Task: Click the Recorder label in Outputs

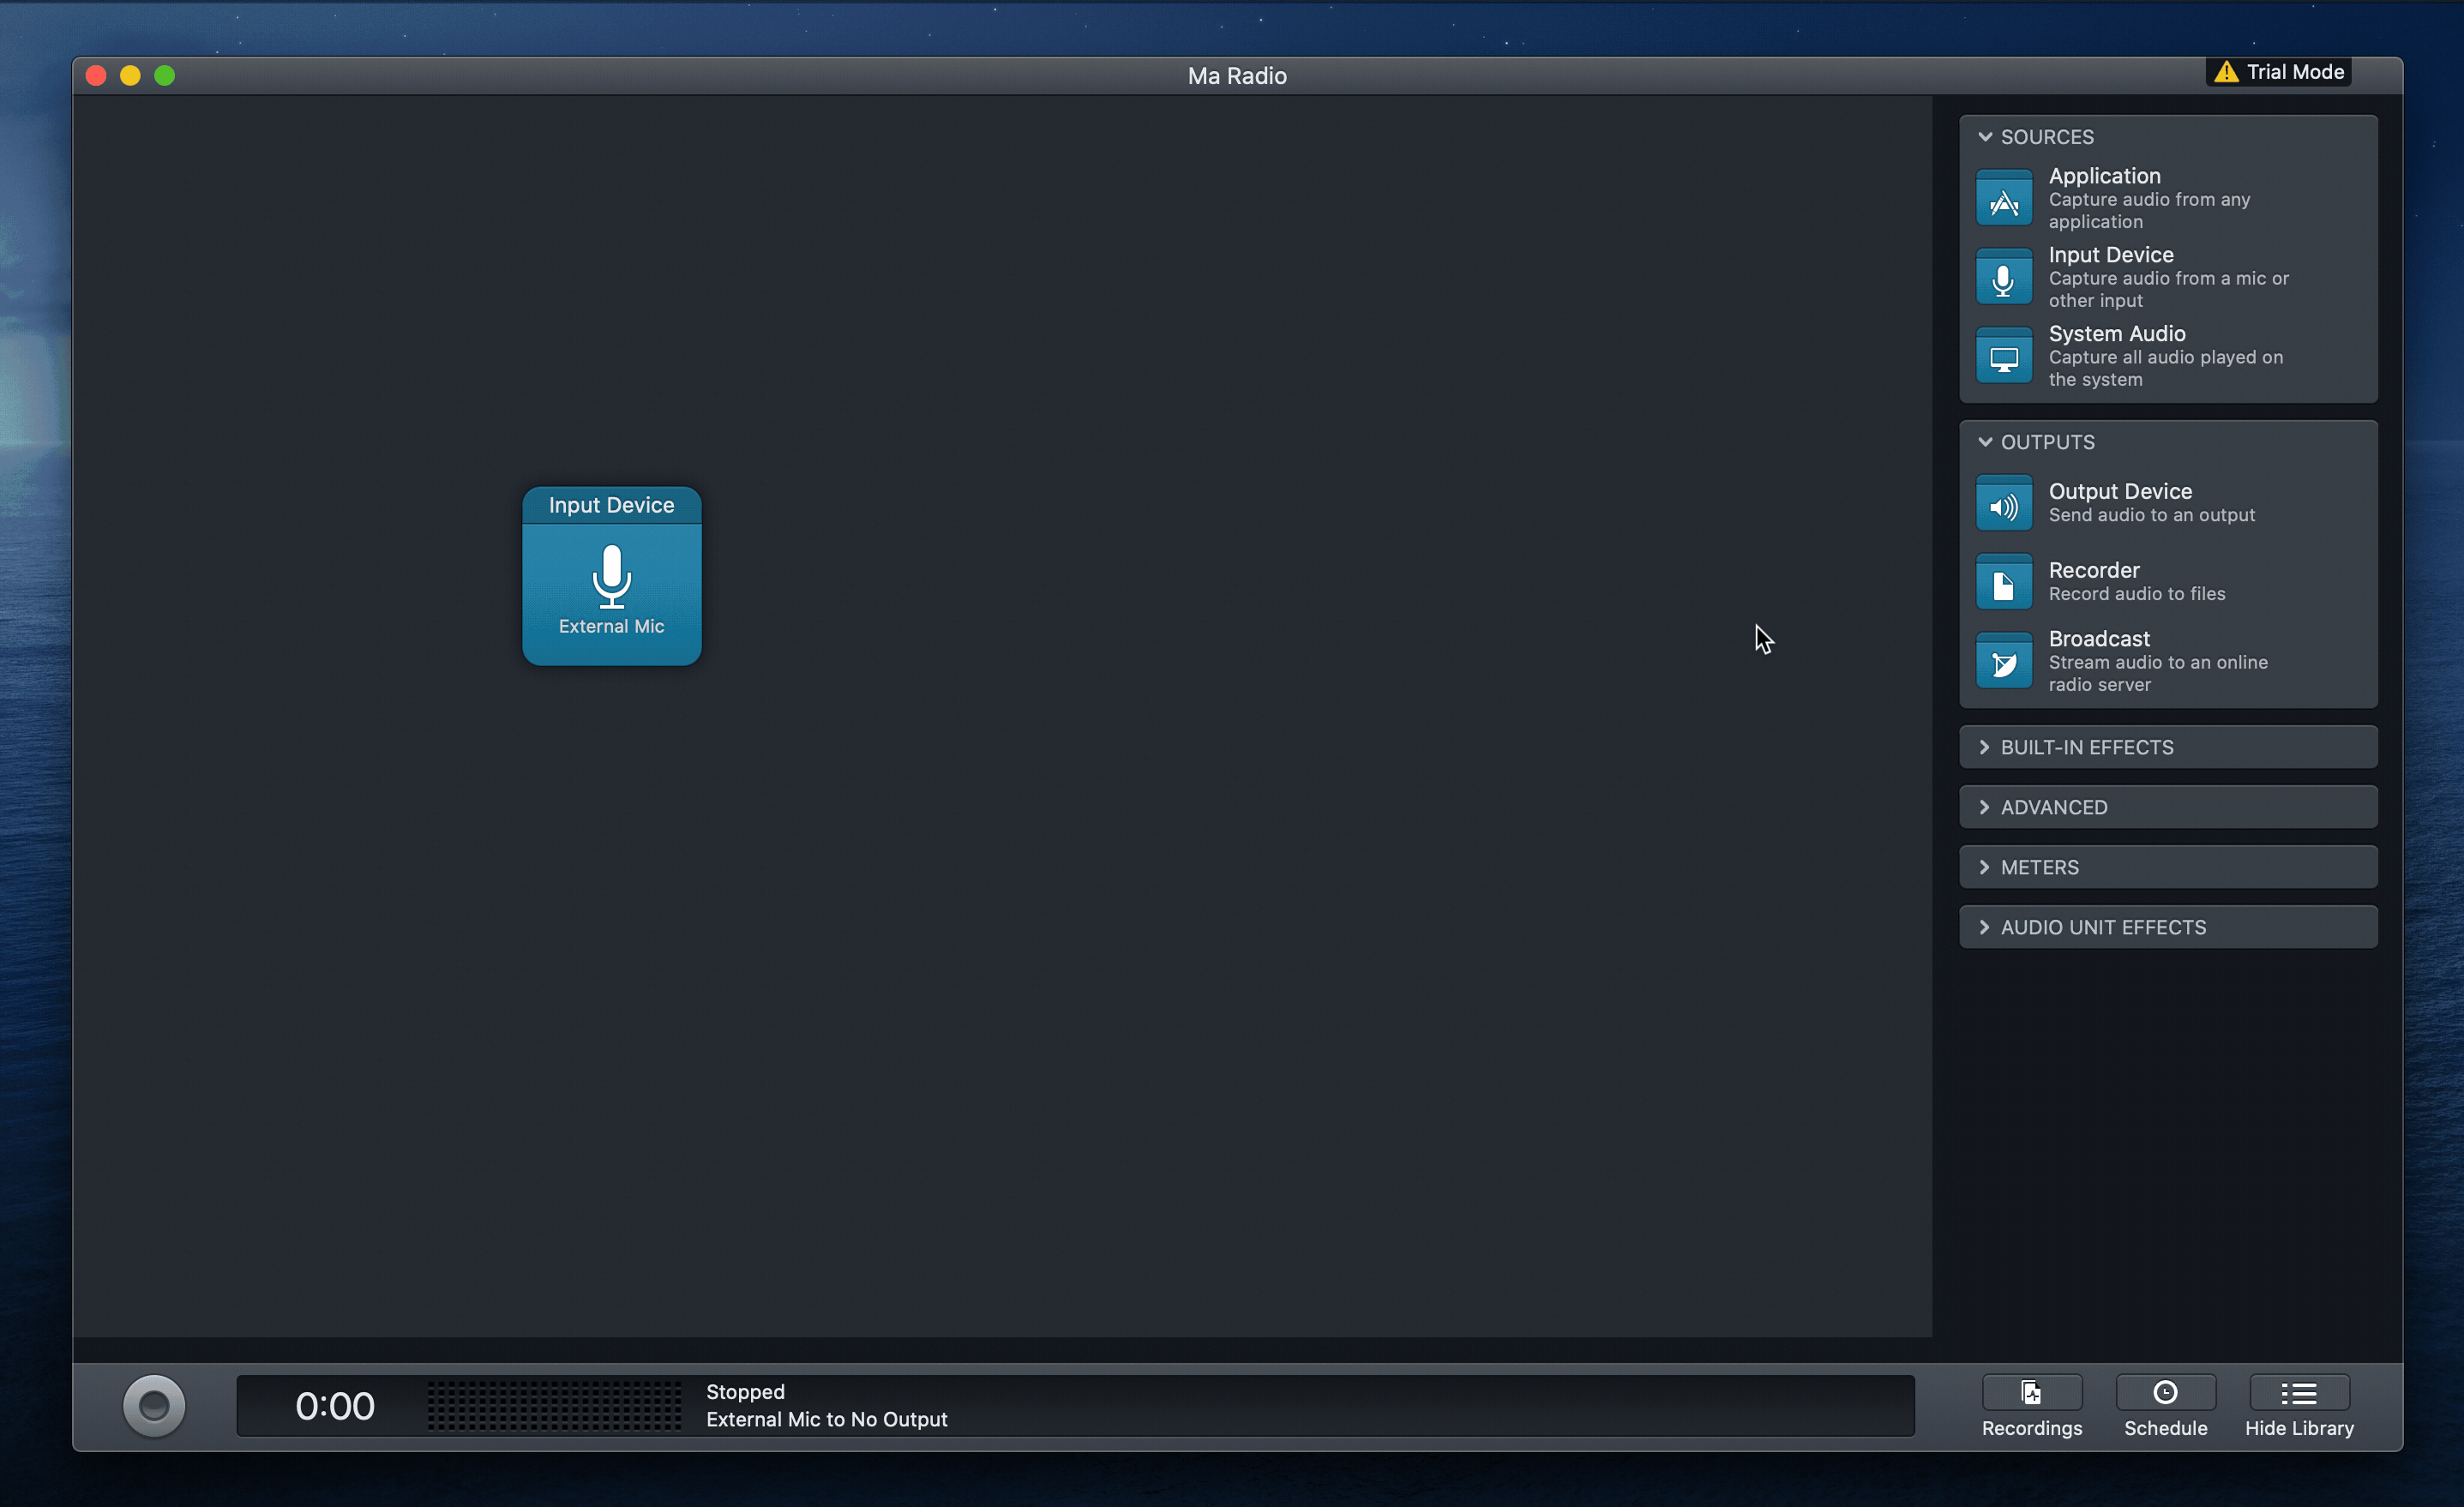Action: coord(2093,570)
